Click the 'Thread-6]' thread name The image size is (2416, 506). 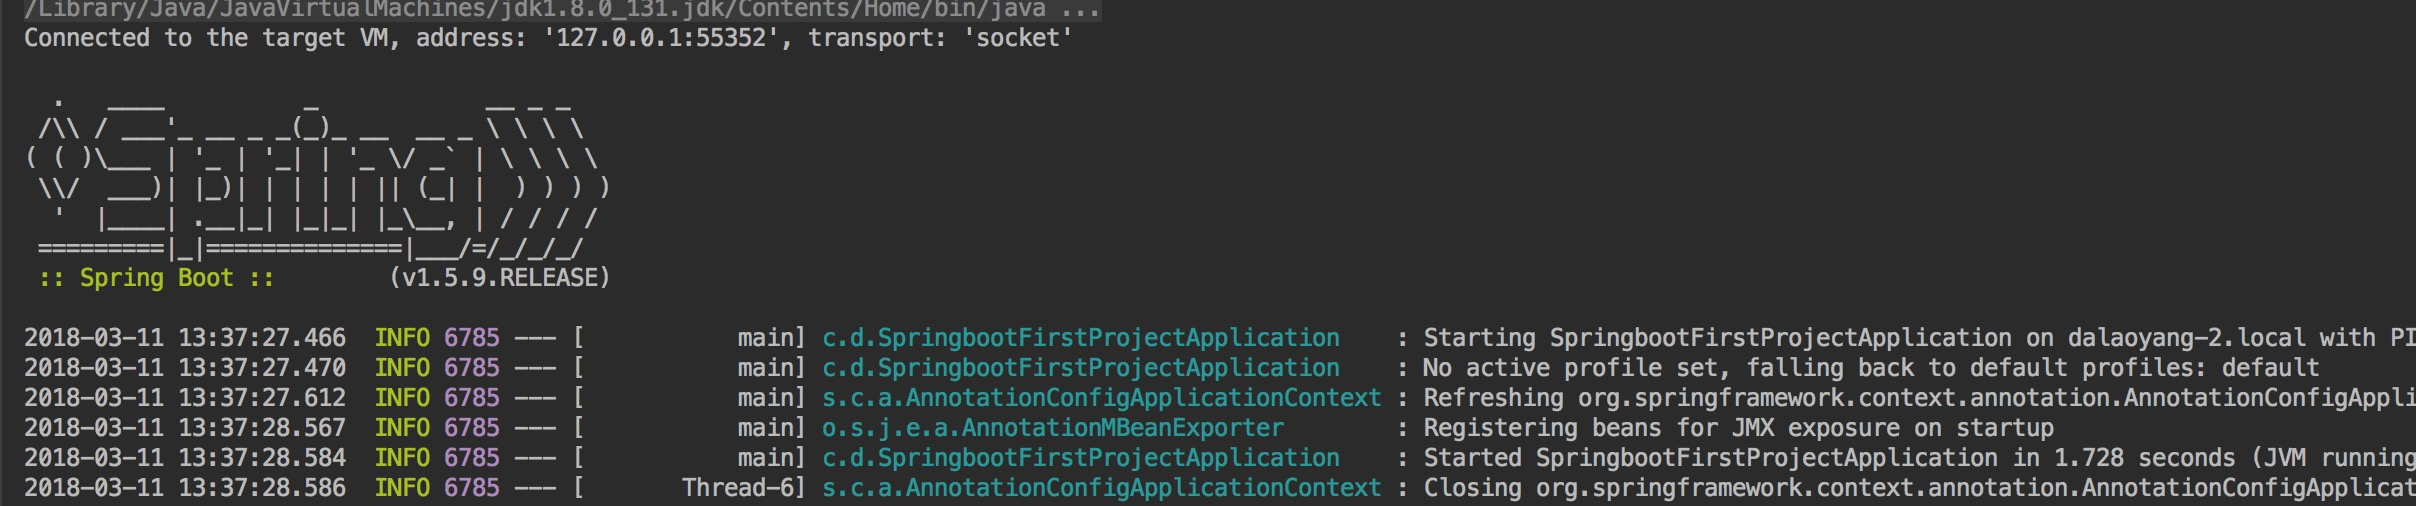coord(744,488)
